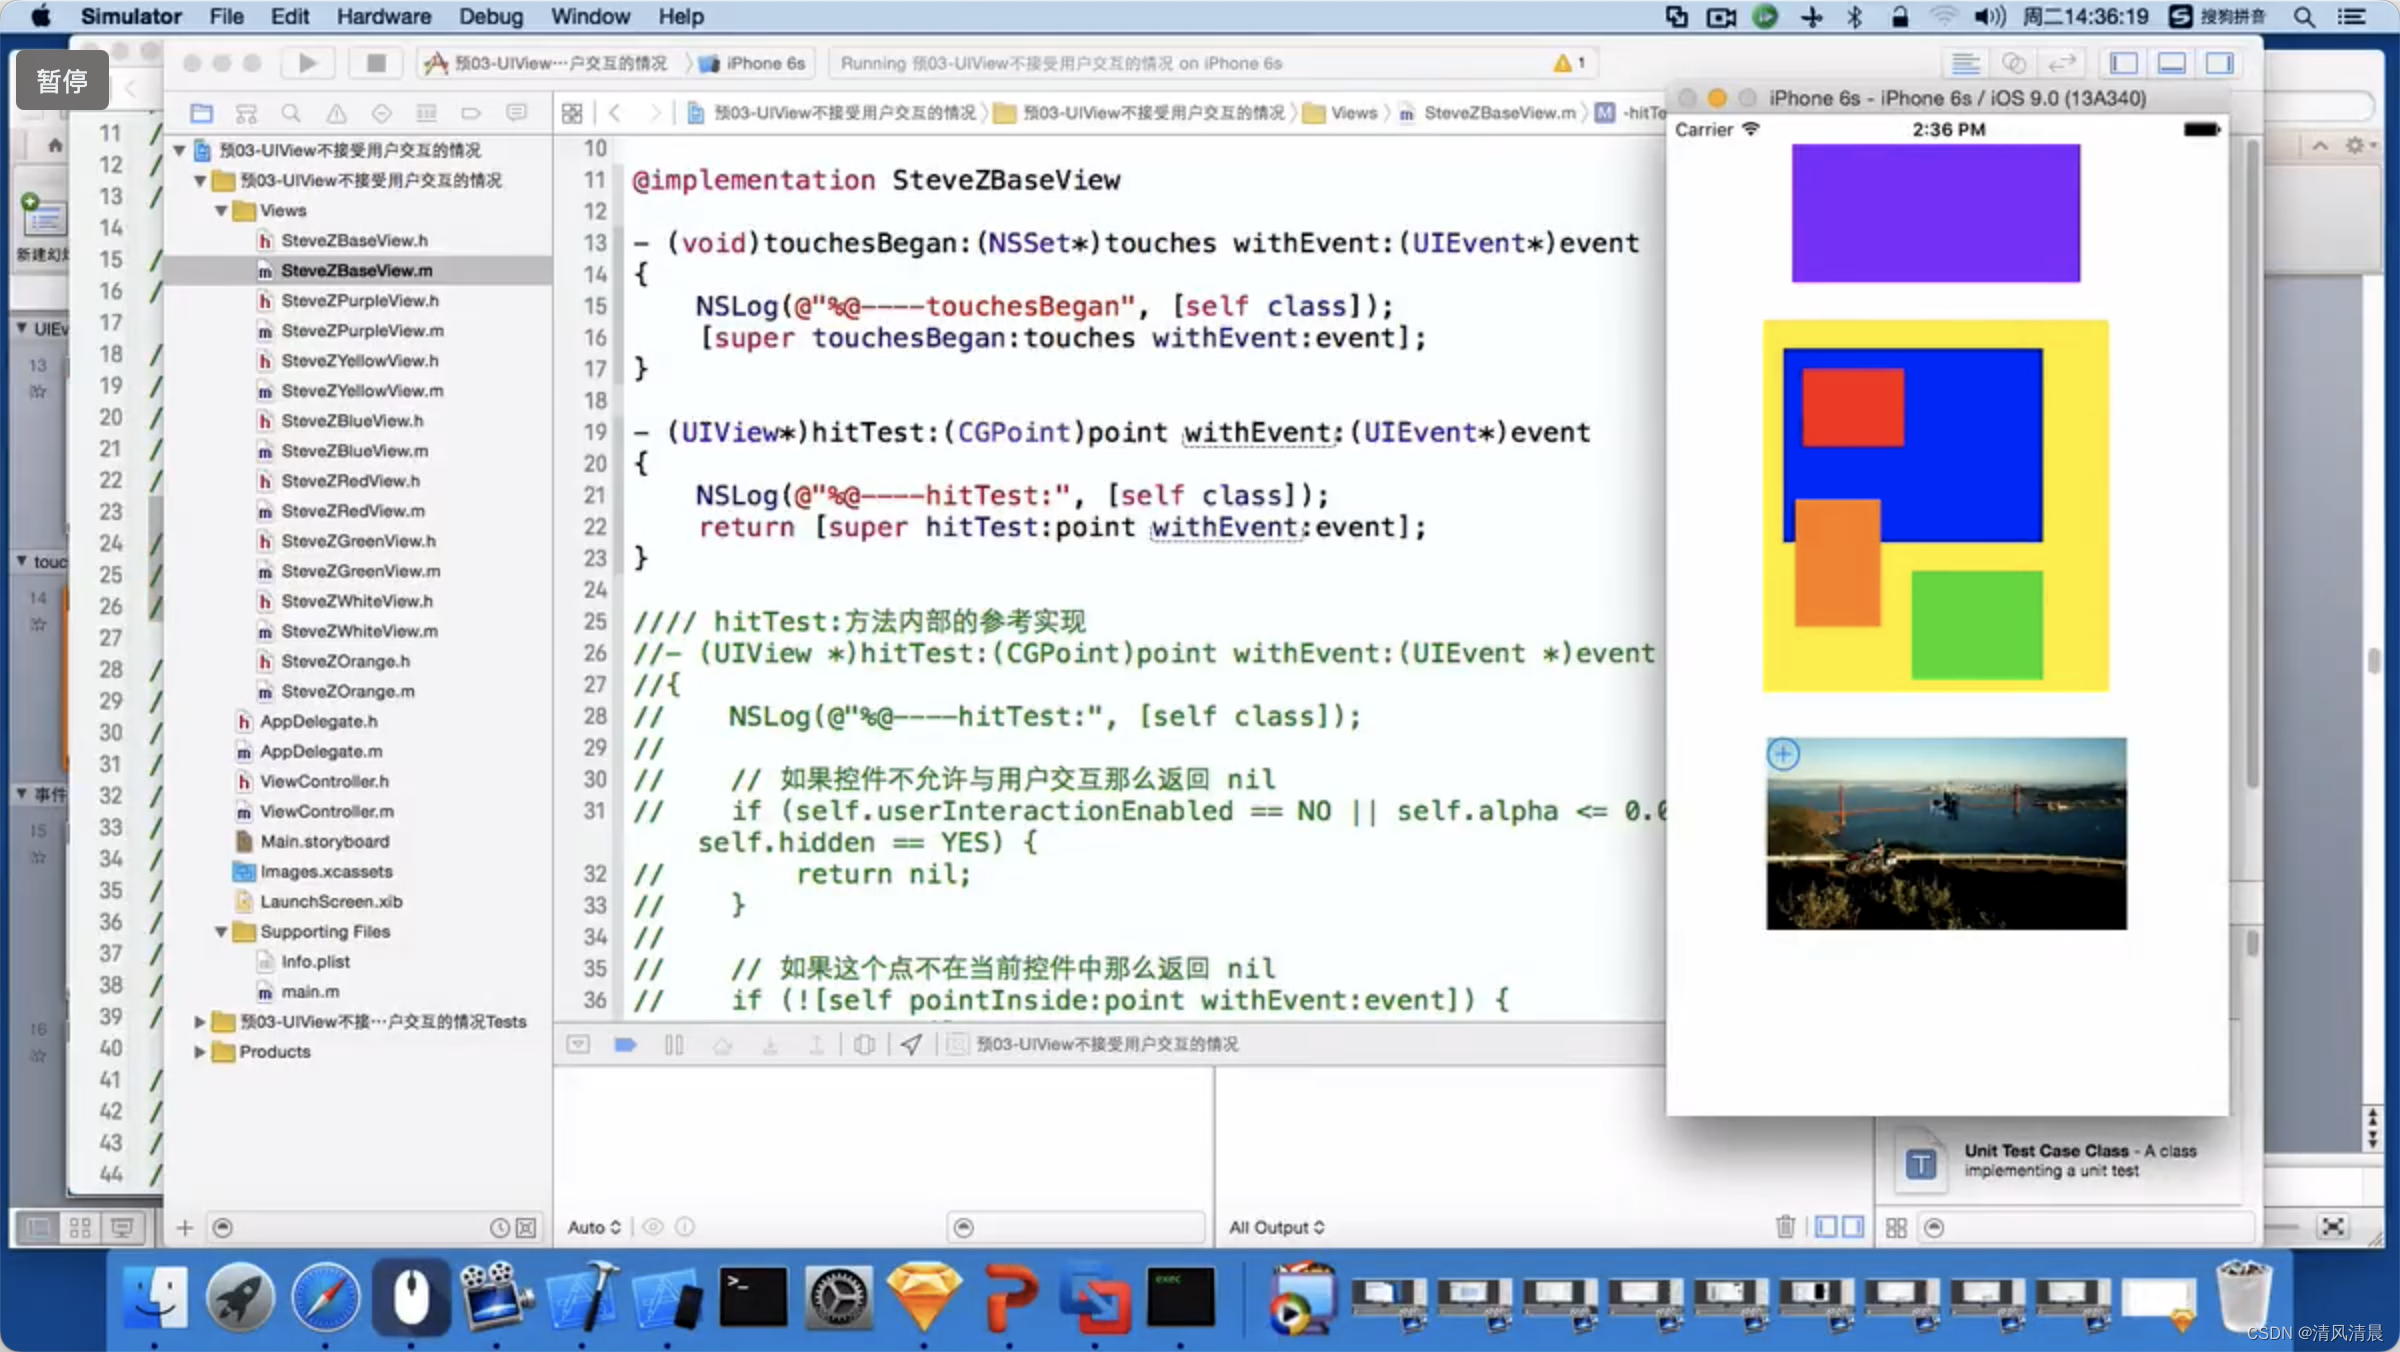The width and height of the screenshot is (2400, 1352).
Task: Open the find navigator magnifier icon
Action: click(291, 113)
